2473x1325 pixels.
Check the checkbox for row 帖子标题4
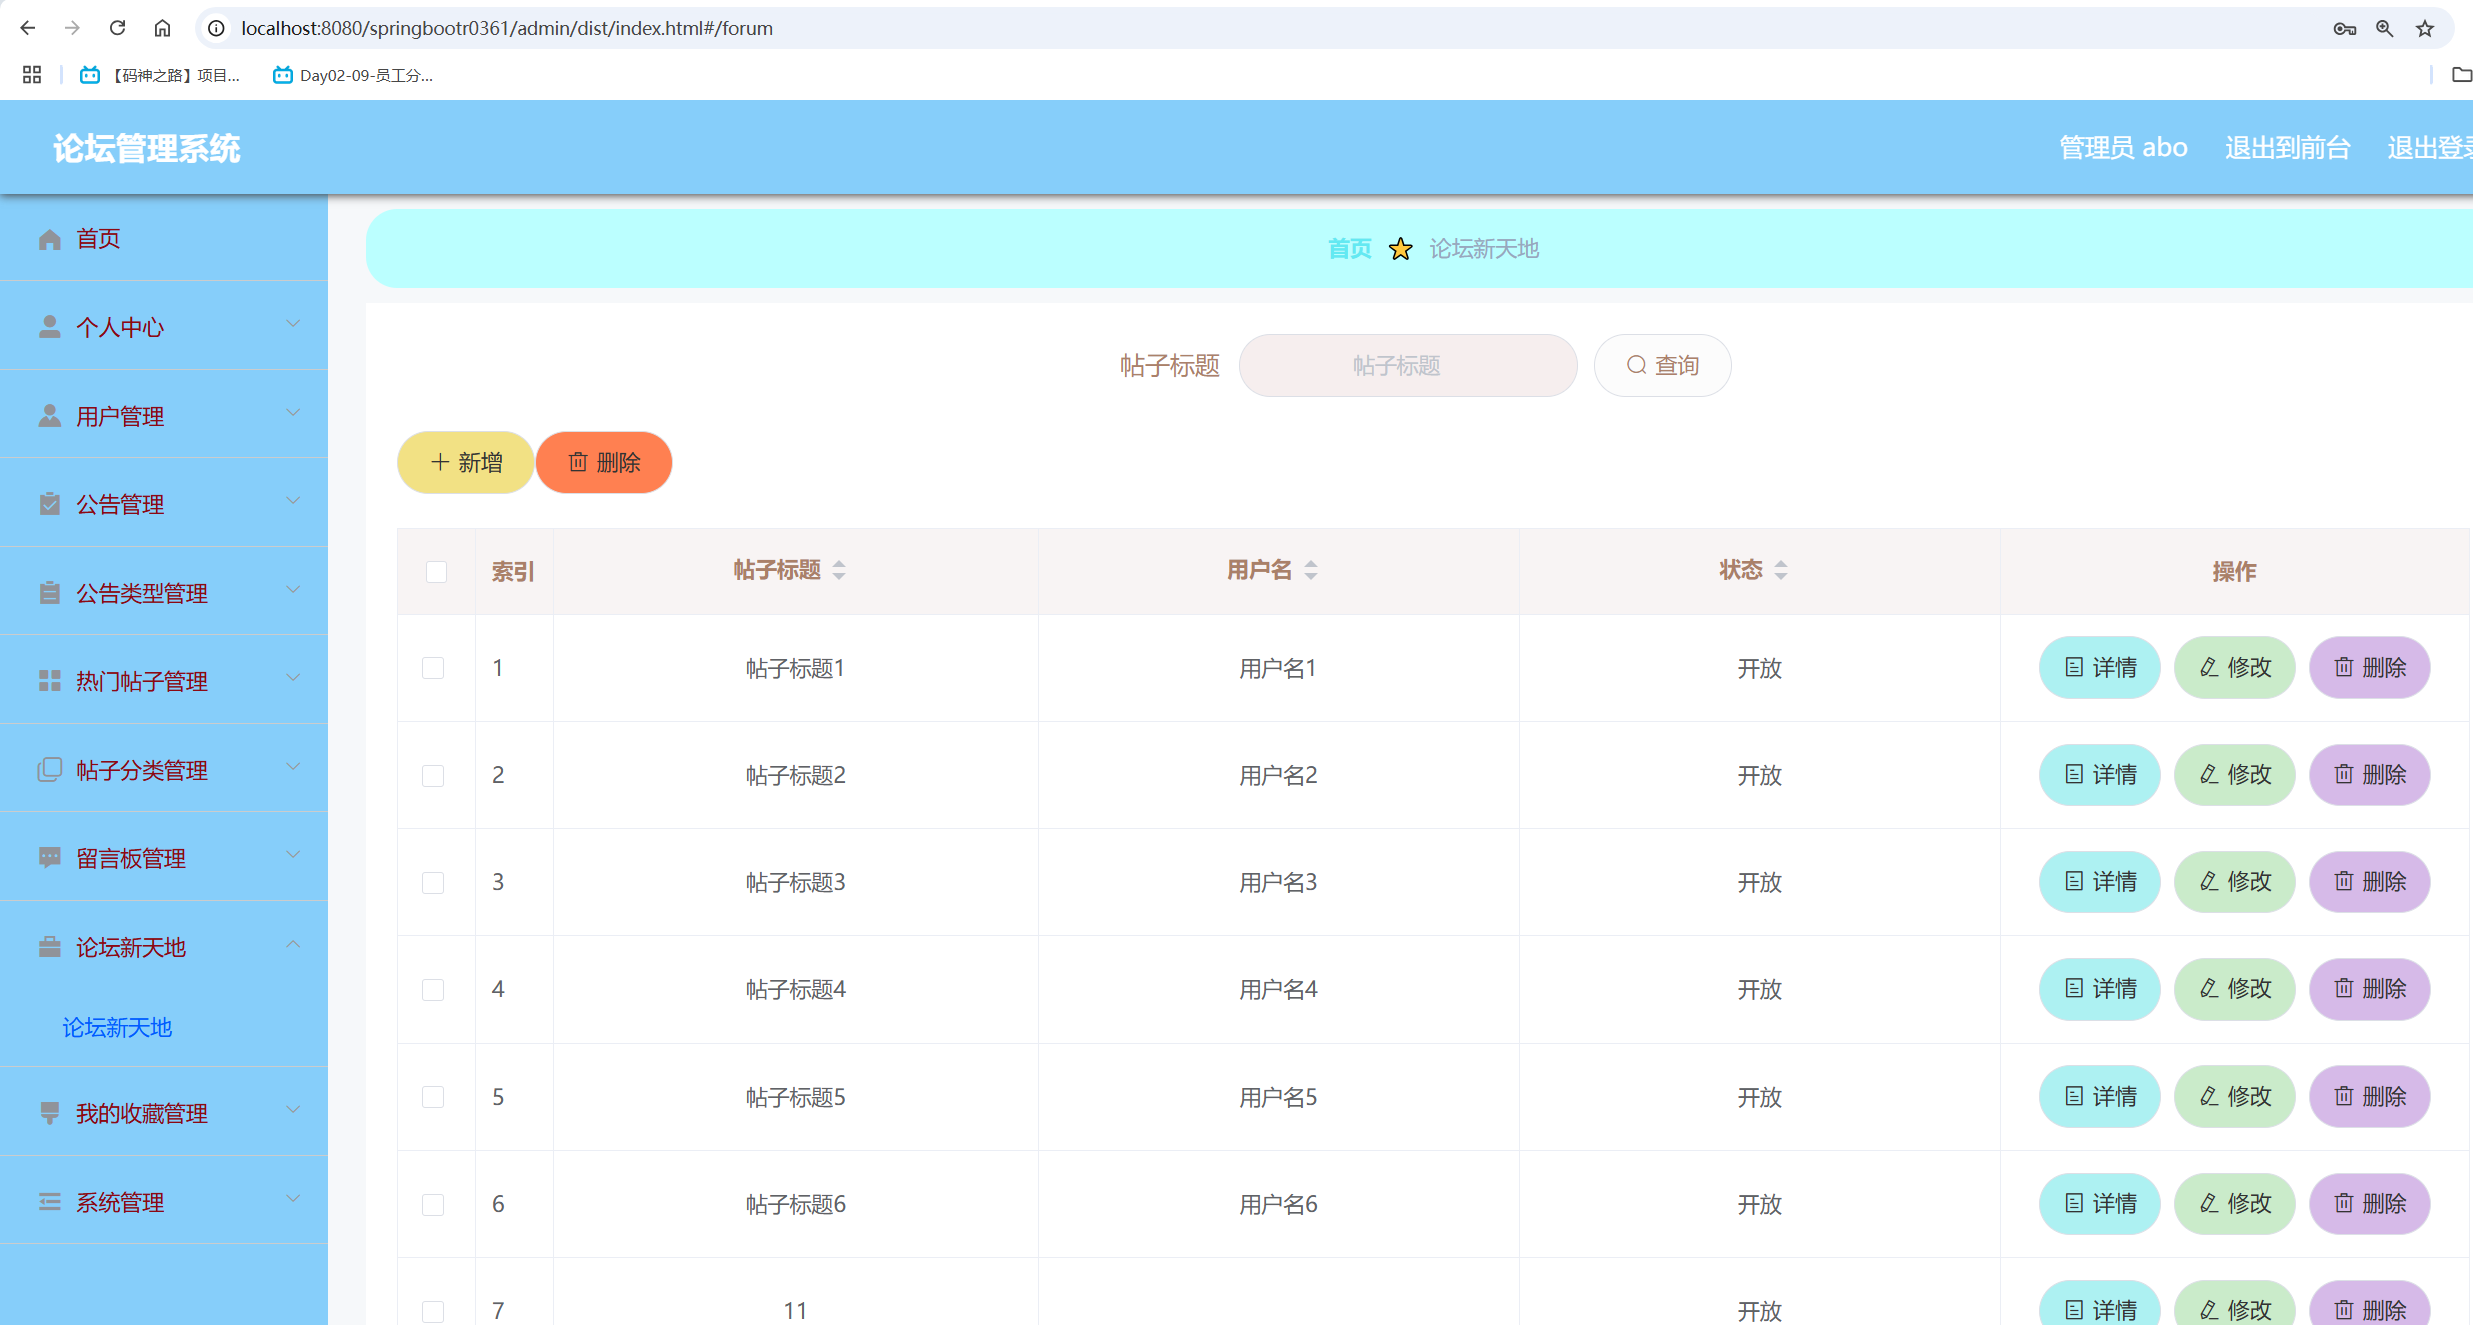[x=433, y=990]
